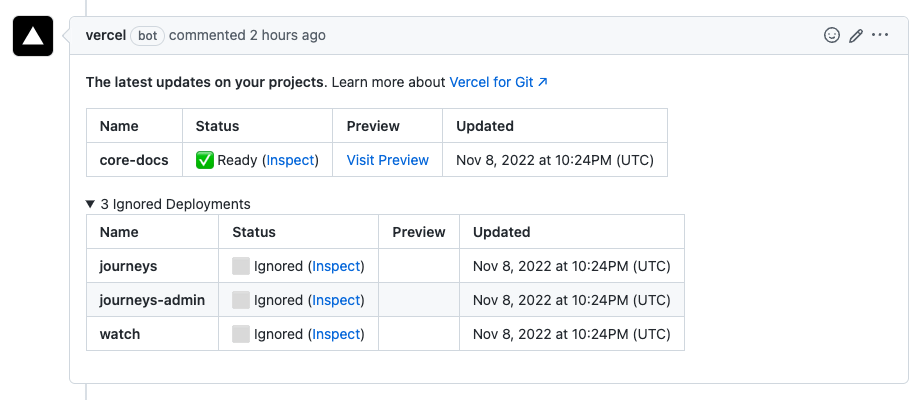Inspect the journeys-admin deployment
Viewport: 923px width, 400px height.
[x=336, y=300]
